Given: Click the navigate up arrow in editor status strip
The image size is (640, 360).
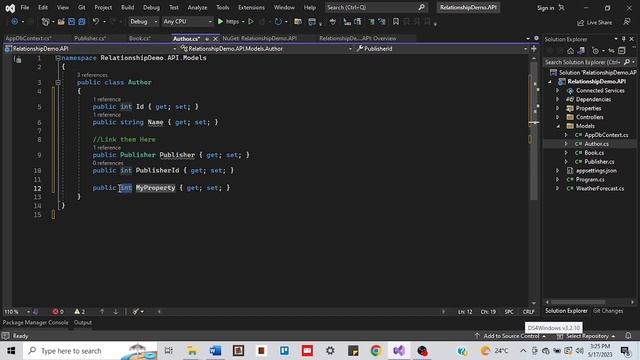Looking at the screenshot, I should (102, 311).
